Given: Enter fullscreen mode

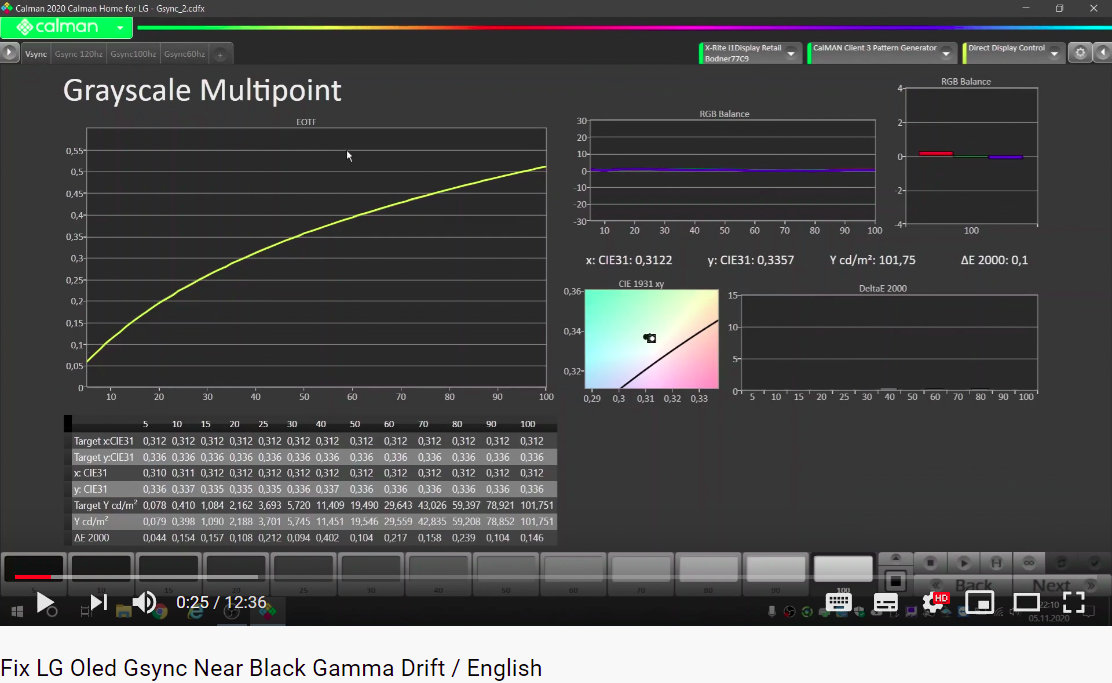Looking at the screenshot, I should click(x=1073, y=602).
